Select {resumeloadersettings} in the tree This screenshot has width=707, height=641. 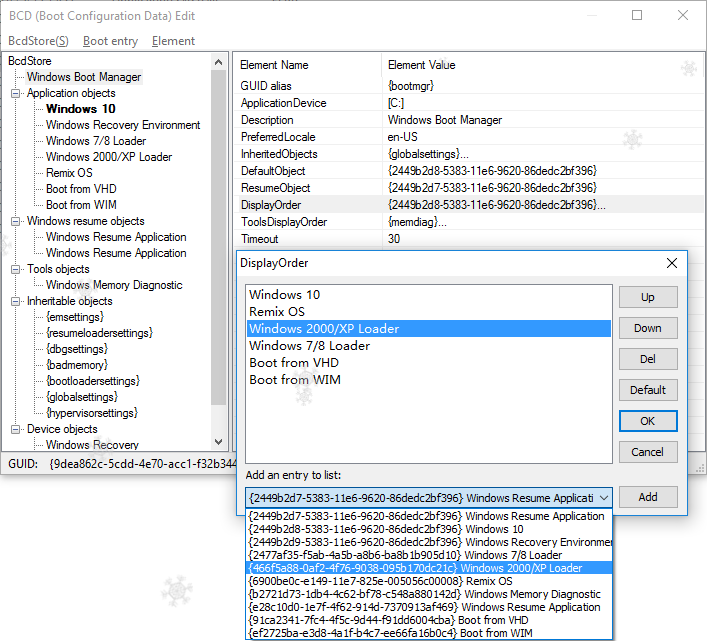100,333
